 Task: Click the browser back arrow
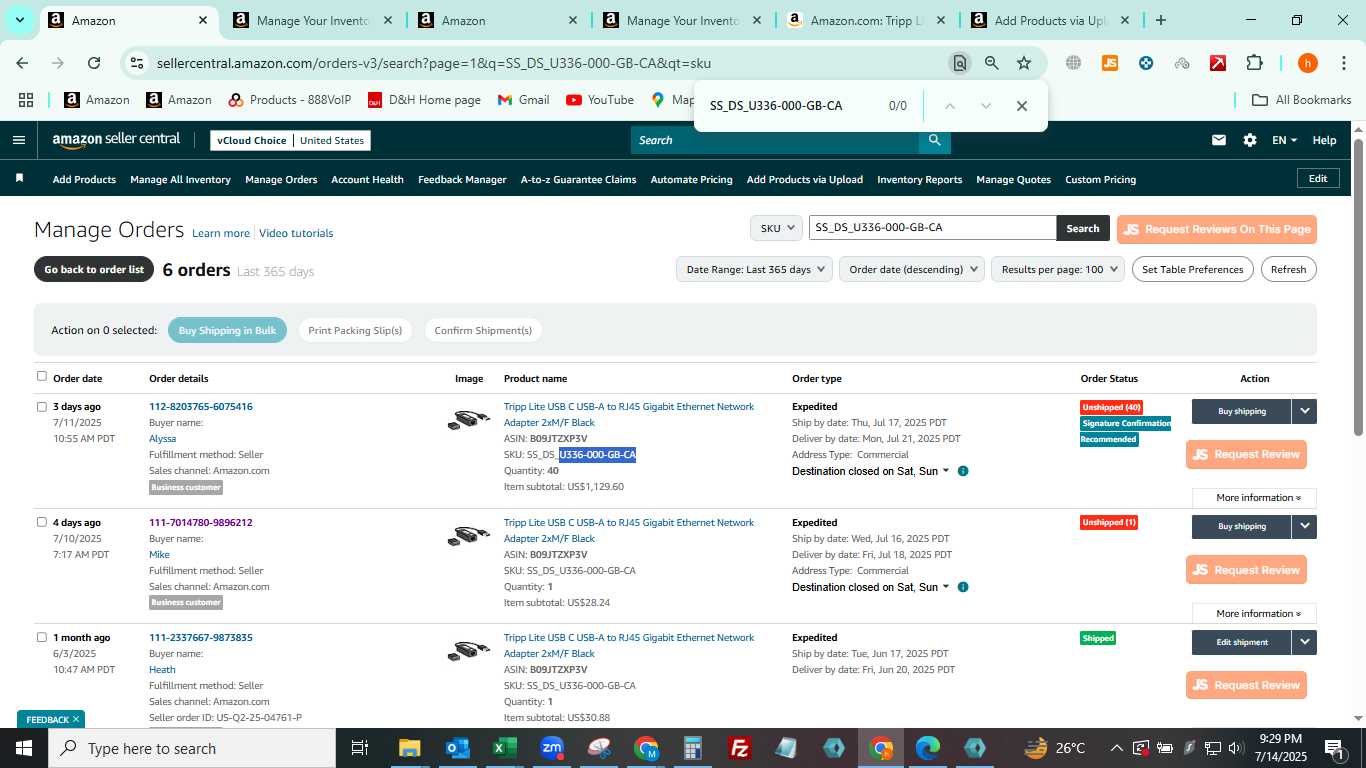22,63
